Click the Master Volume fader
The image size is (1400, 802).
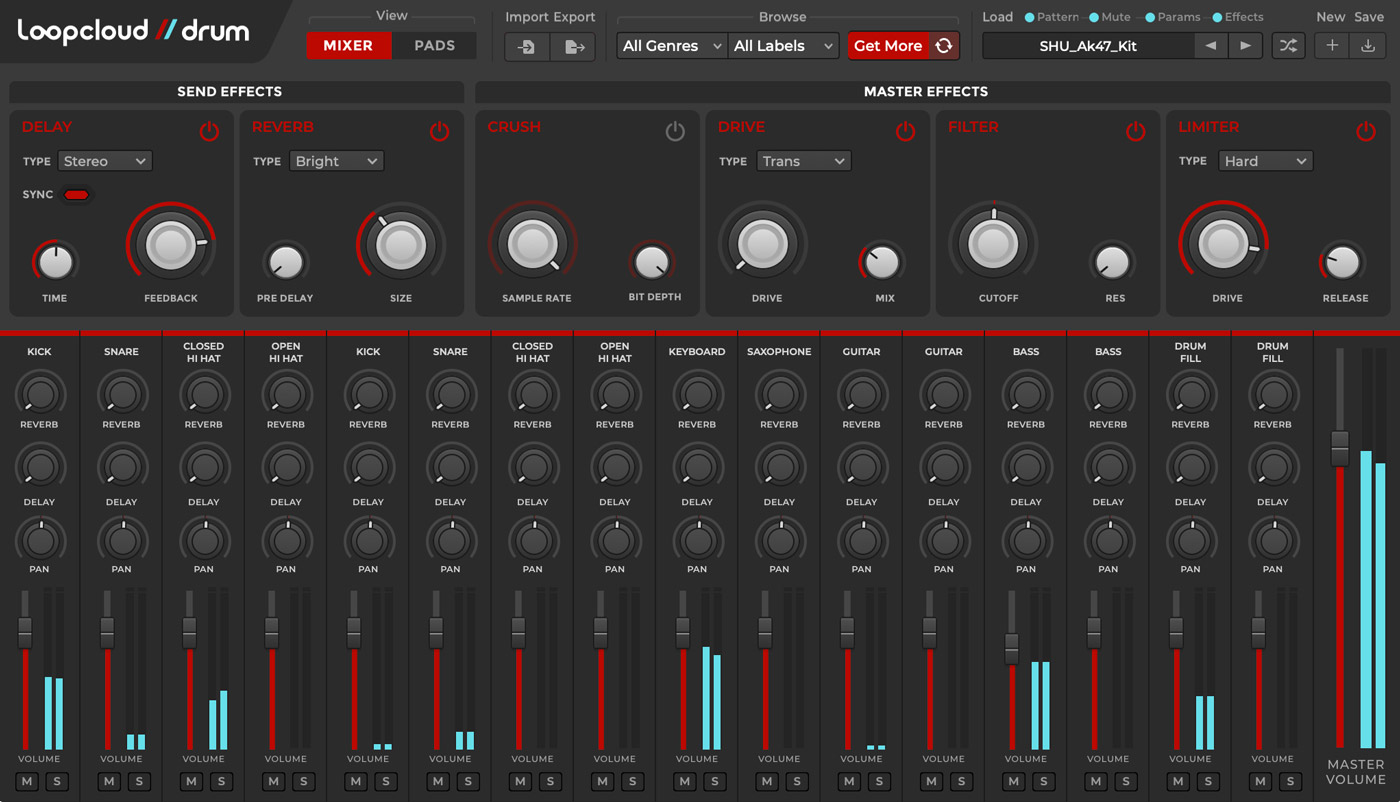tap(1340, 445)
